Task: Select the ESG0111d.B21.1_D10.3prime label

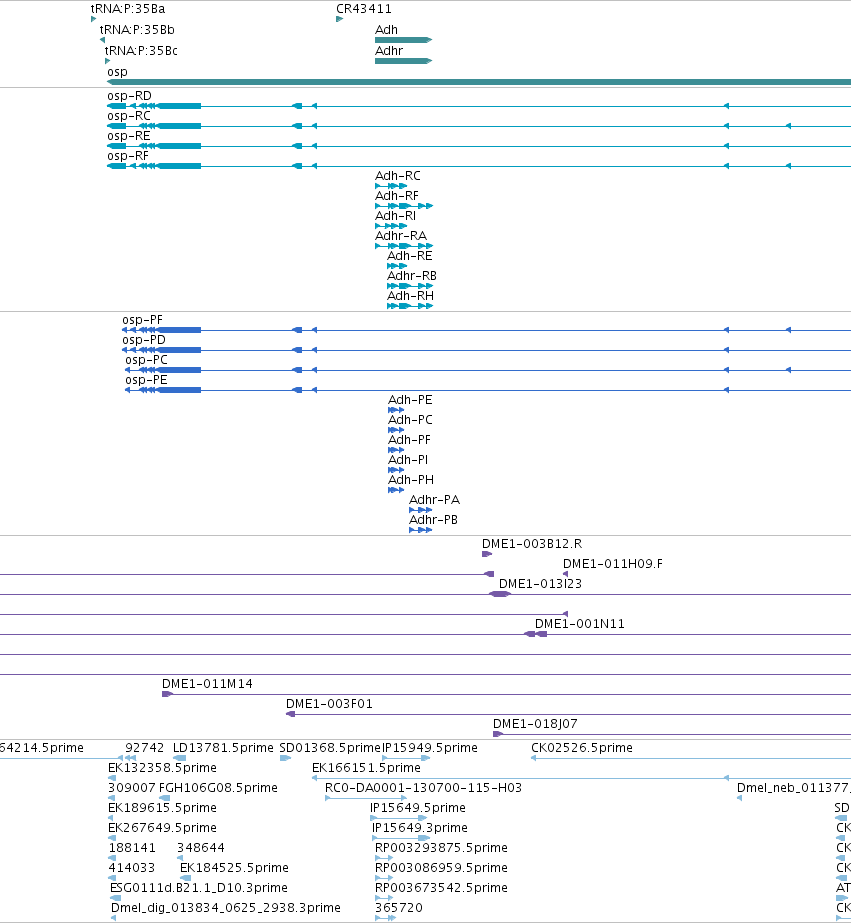Action: [199, 888]
